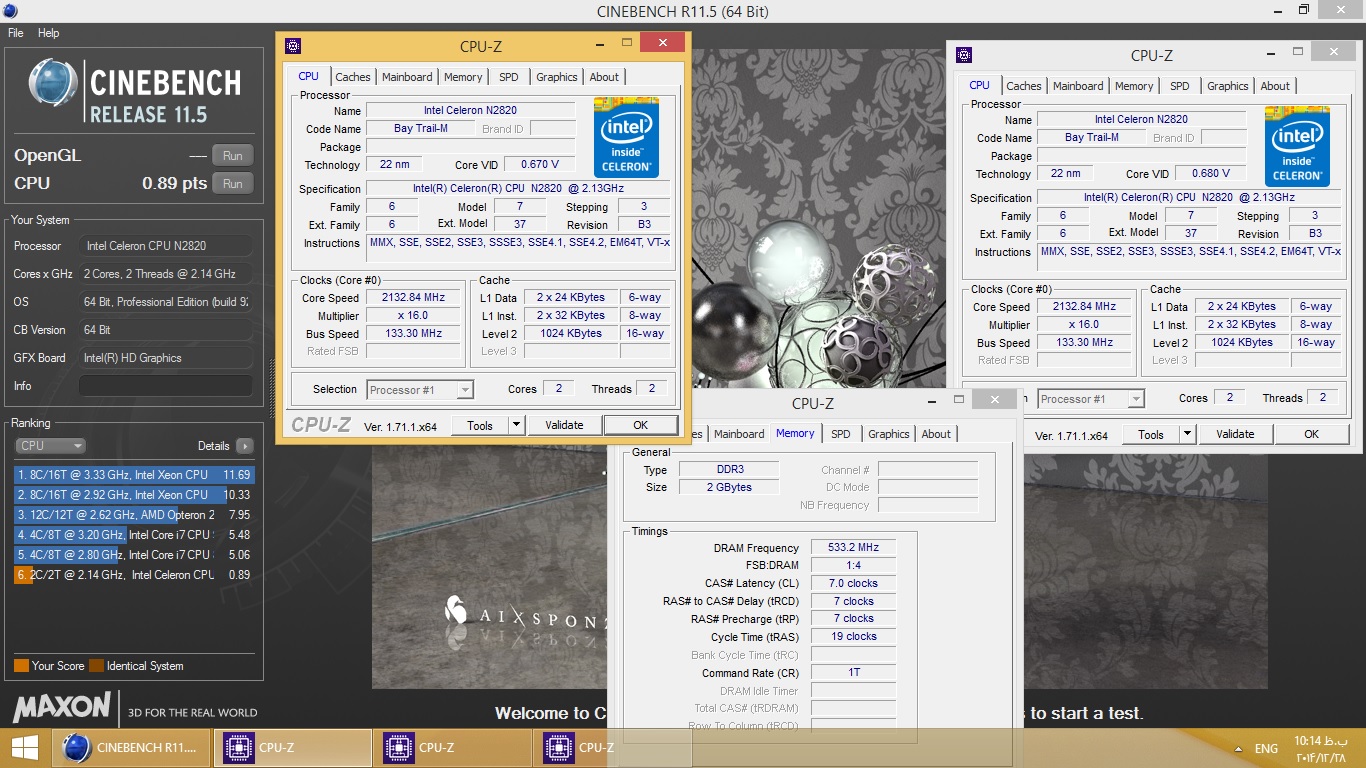The image size is (1366, 768).
Task: Open the taskbar clock
Action: (1320, 747)
